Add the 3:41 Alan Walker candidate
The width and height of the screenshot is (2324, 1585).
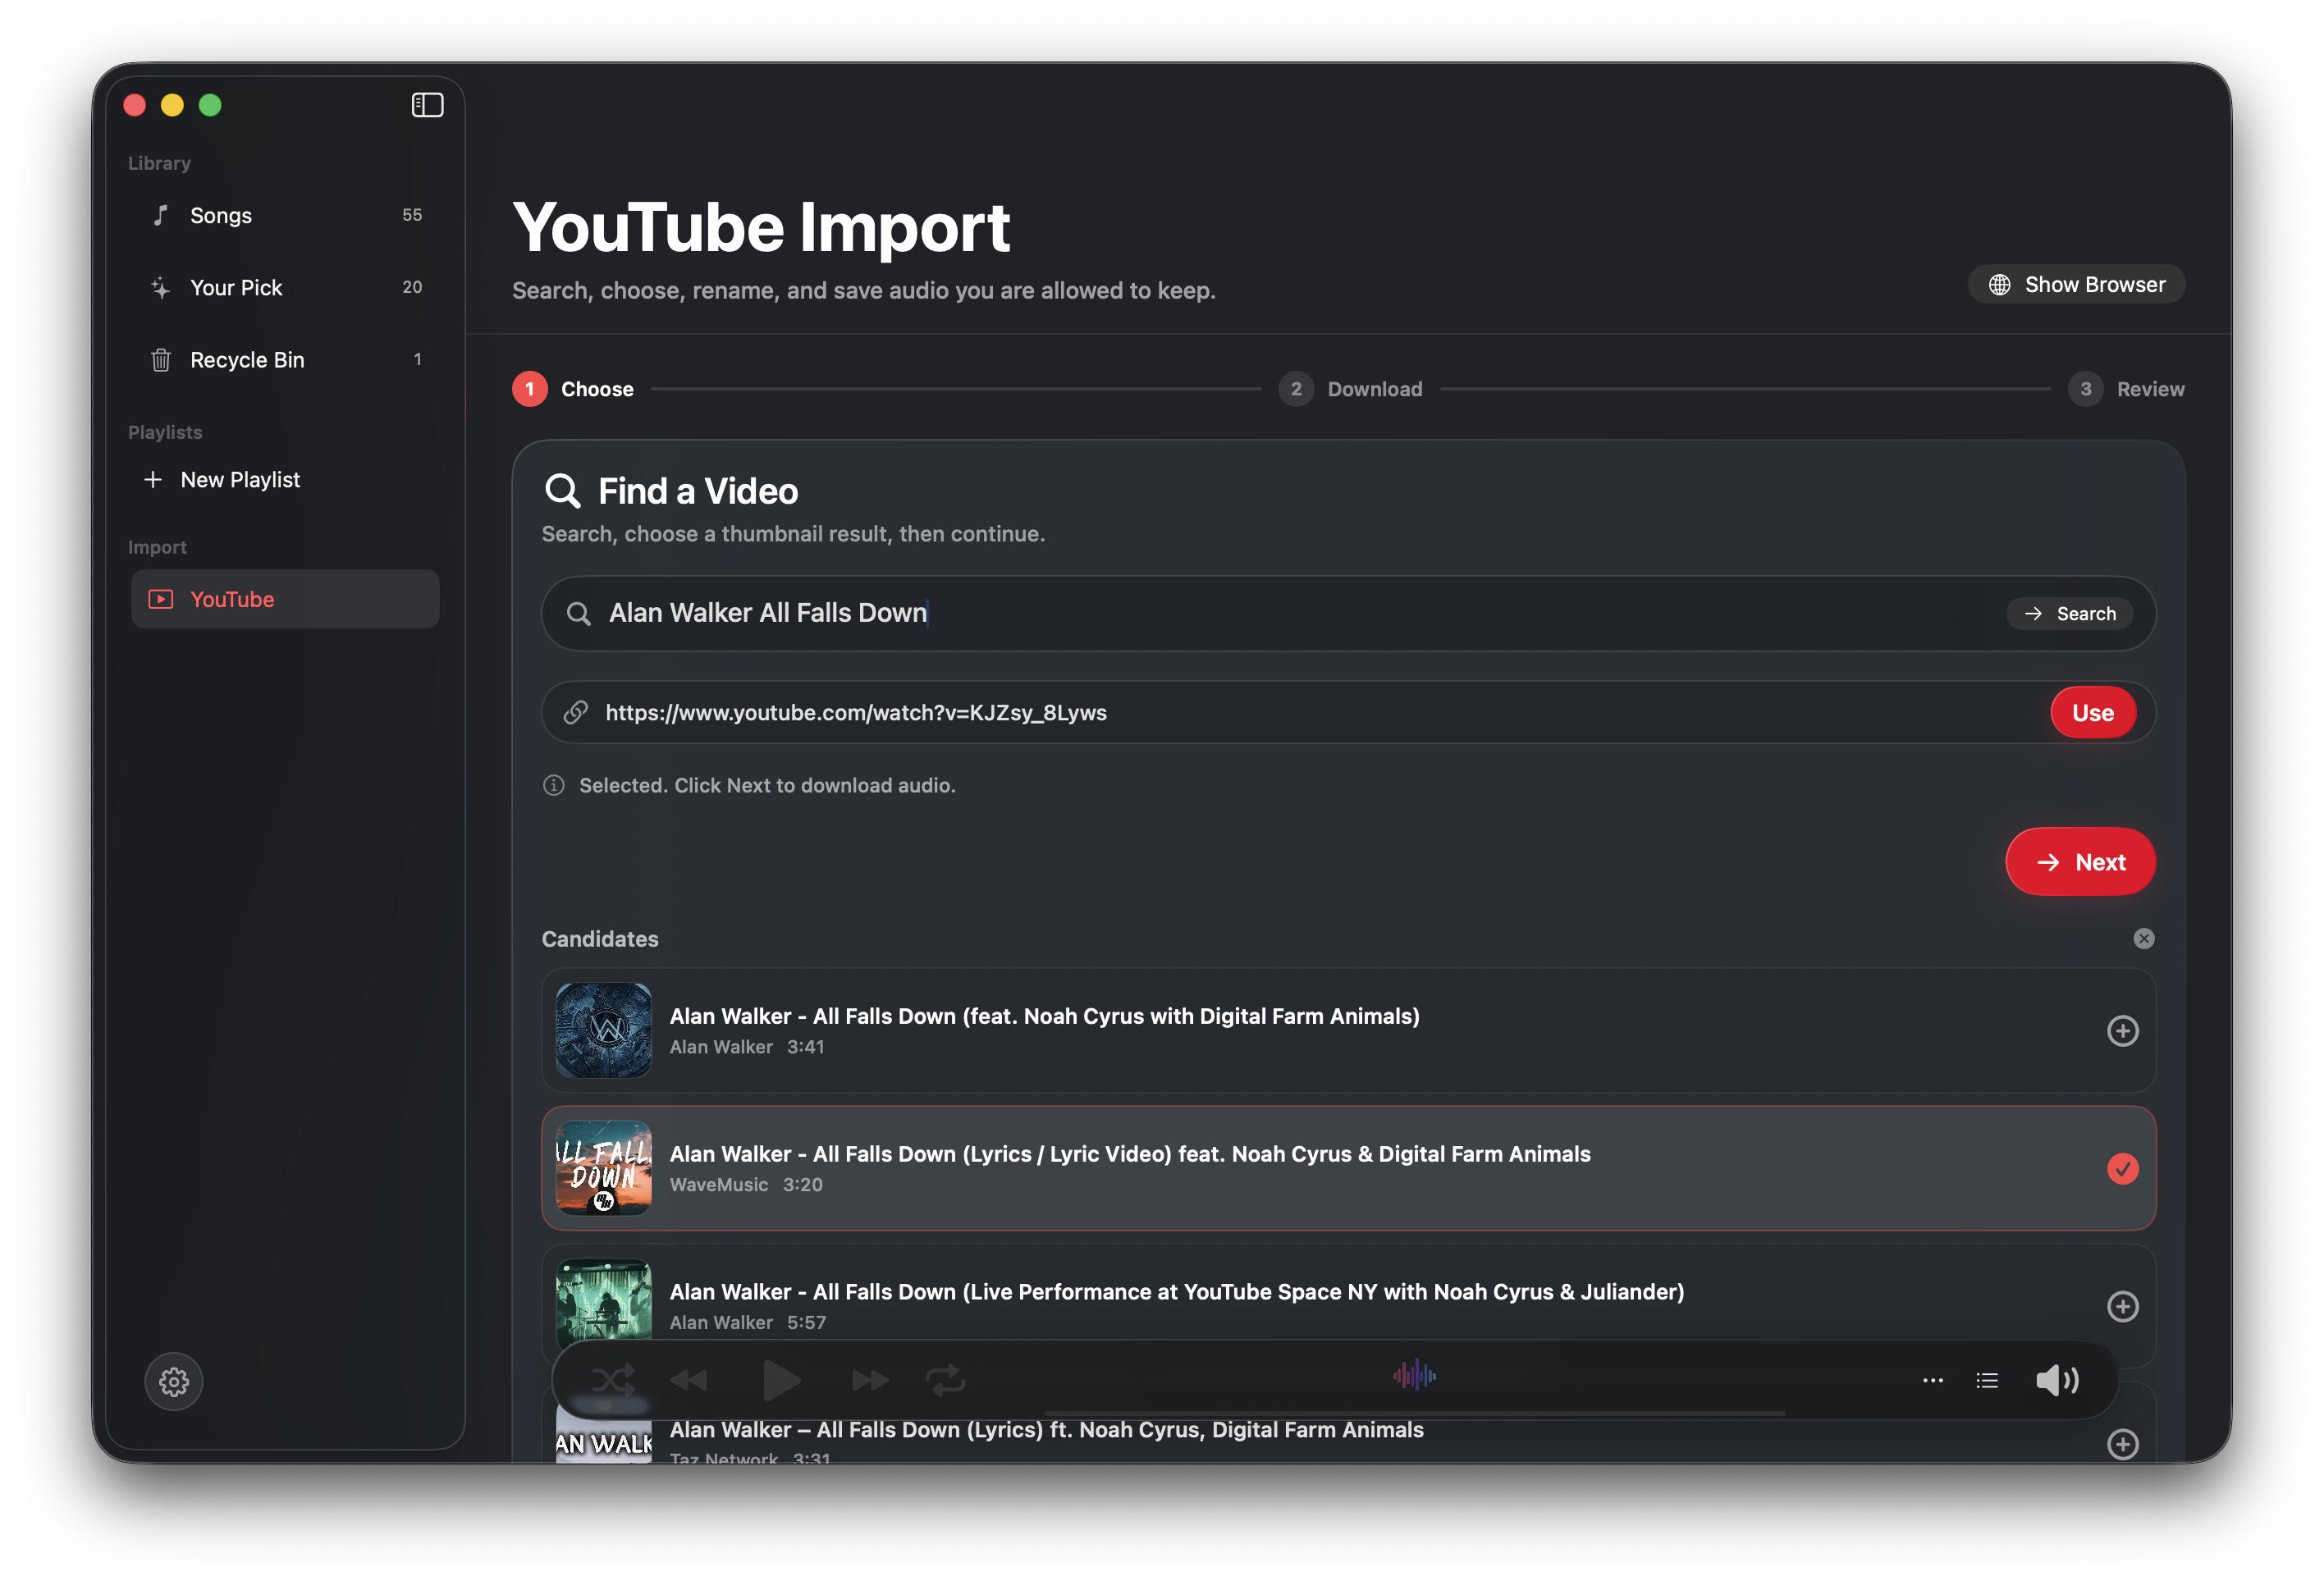2122,1030
